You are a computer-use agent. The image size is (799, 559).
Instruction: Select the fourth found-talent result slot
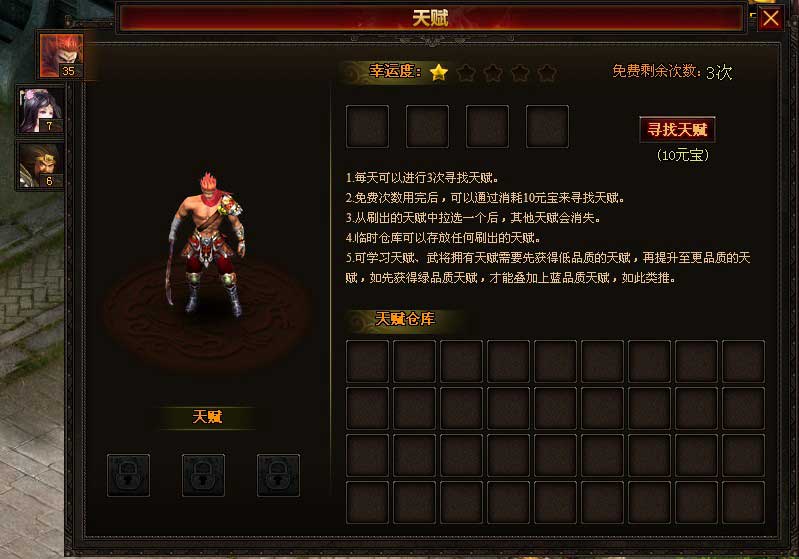coord(547,126)
